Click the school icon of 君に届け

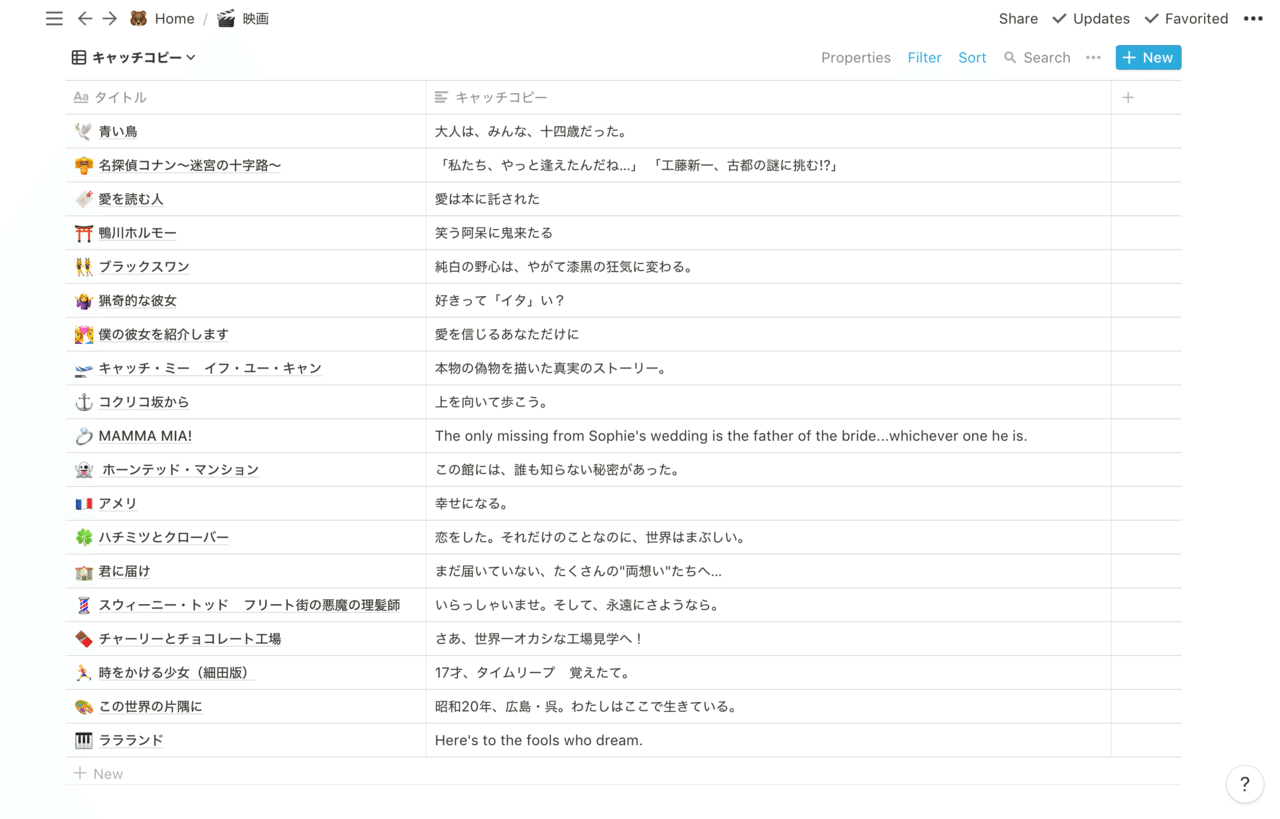click(x=84, y=572)
